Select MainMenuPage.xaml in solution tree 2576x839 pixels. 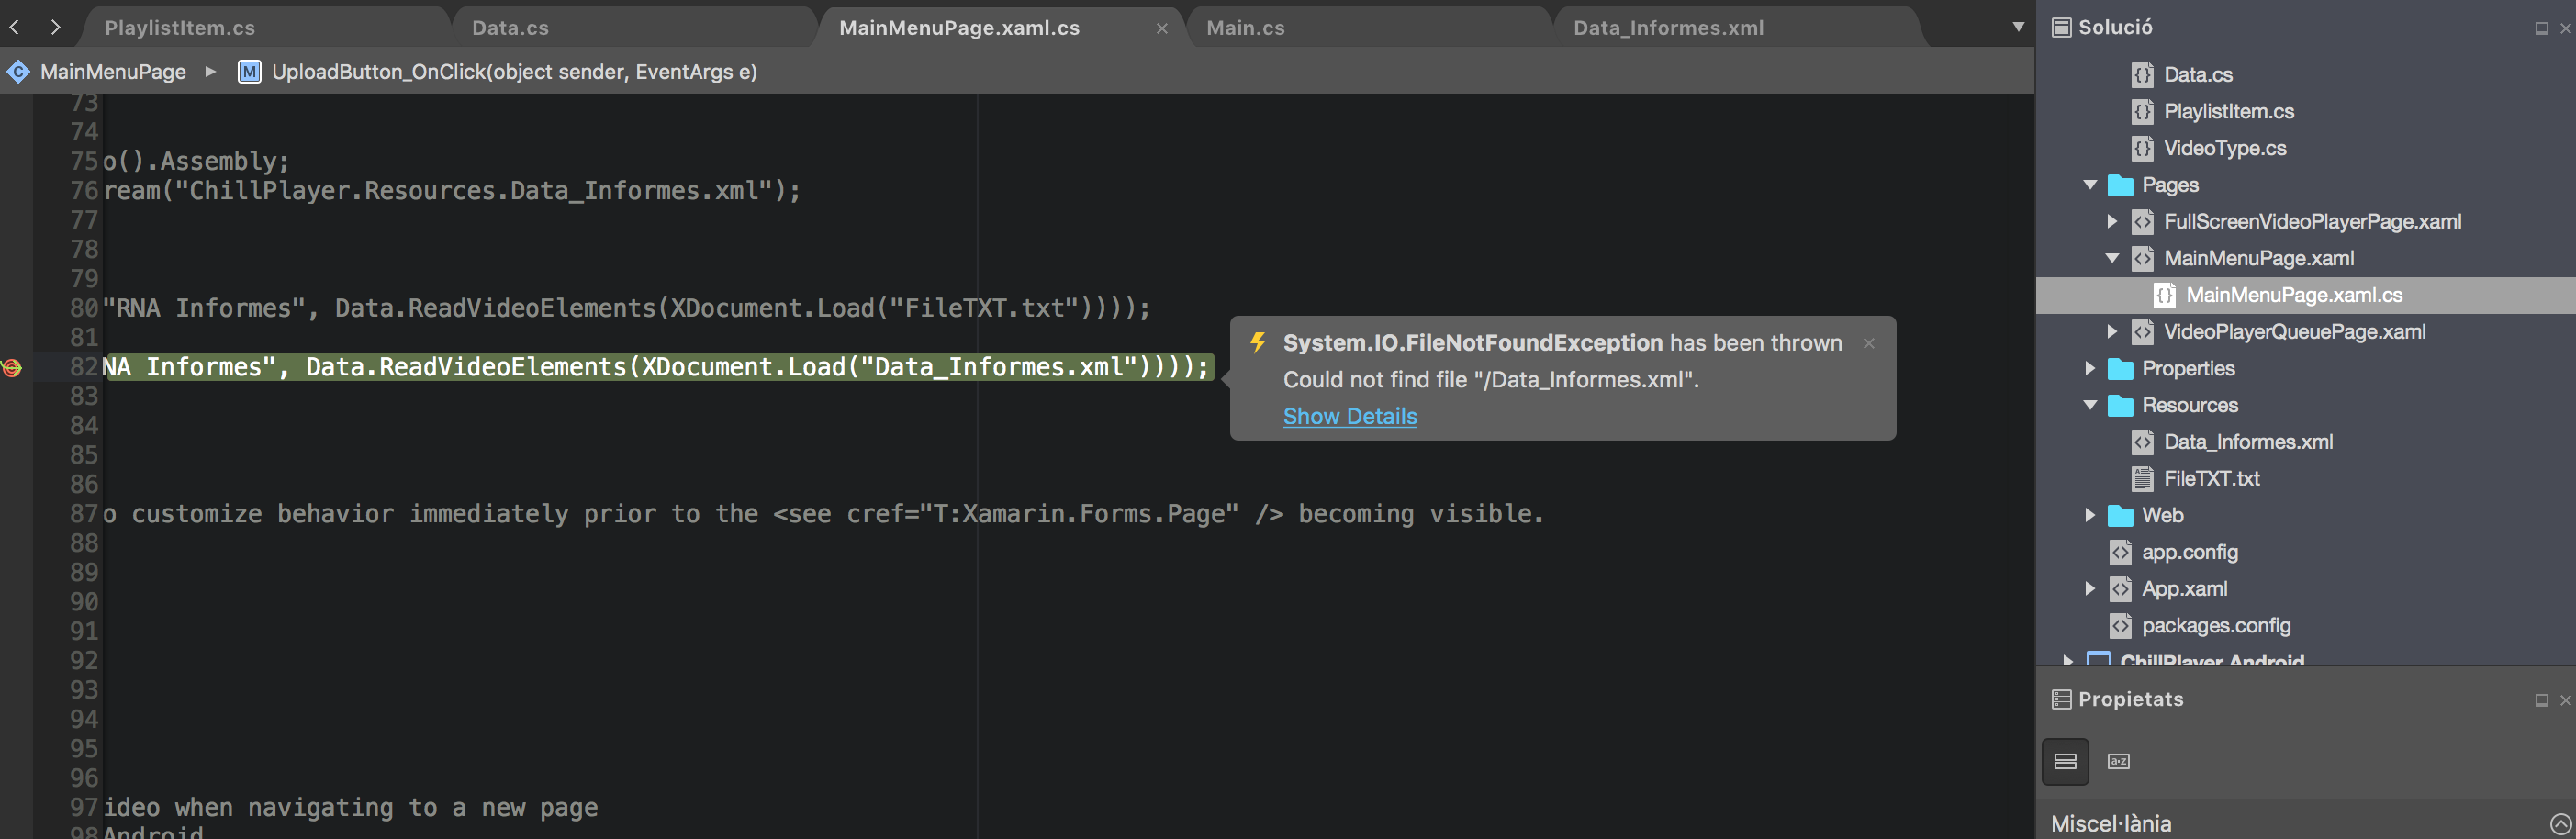(x=2259, y=259)
